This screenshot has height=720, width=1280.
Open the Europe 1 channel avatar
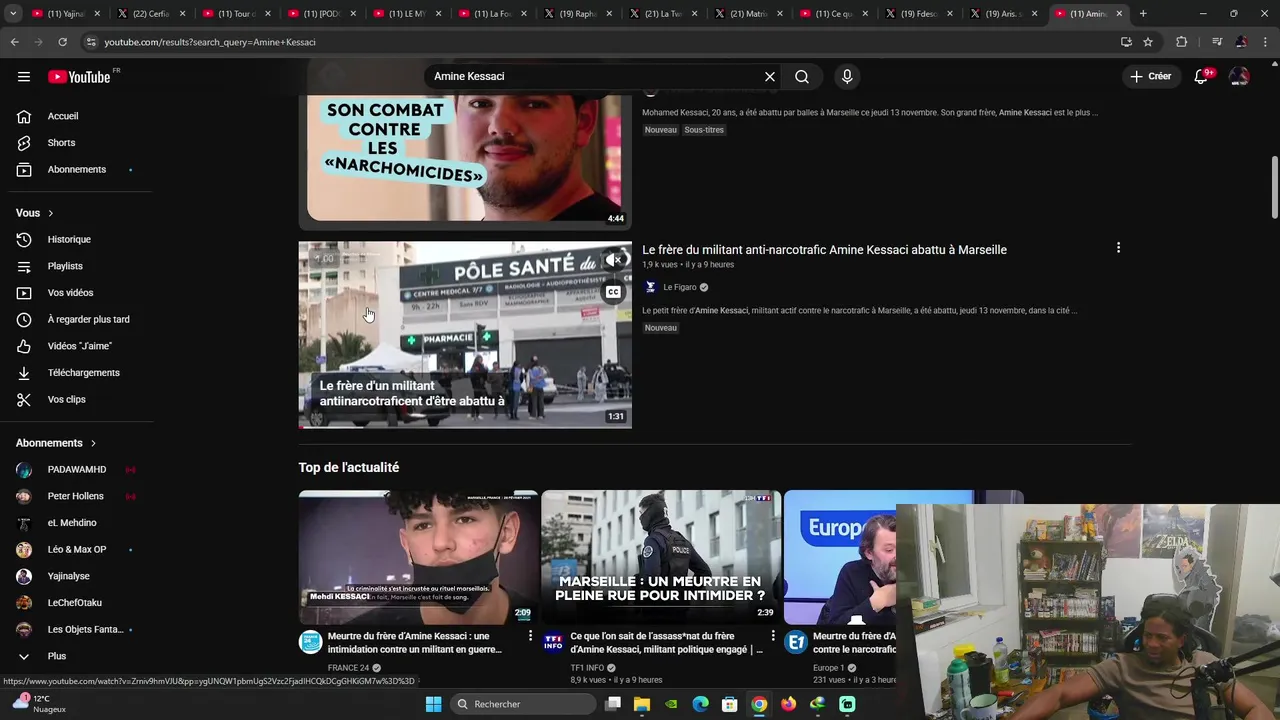click(796, 642)
